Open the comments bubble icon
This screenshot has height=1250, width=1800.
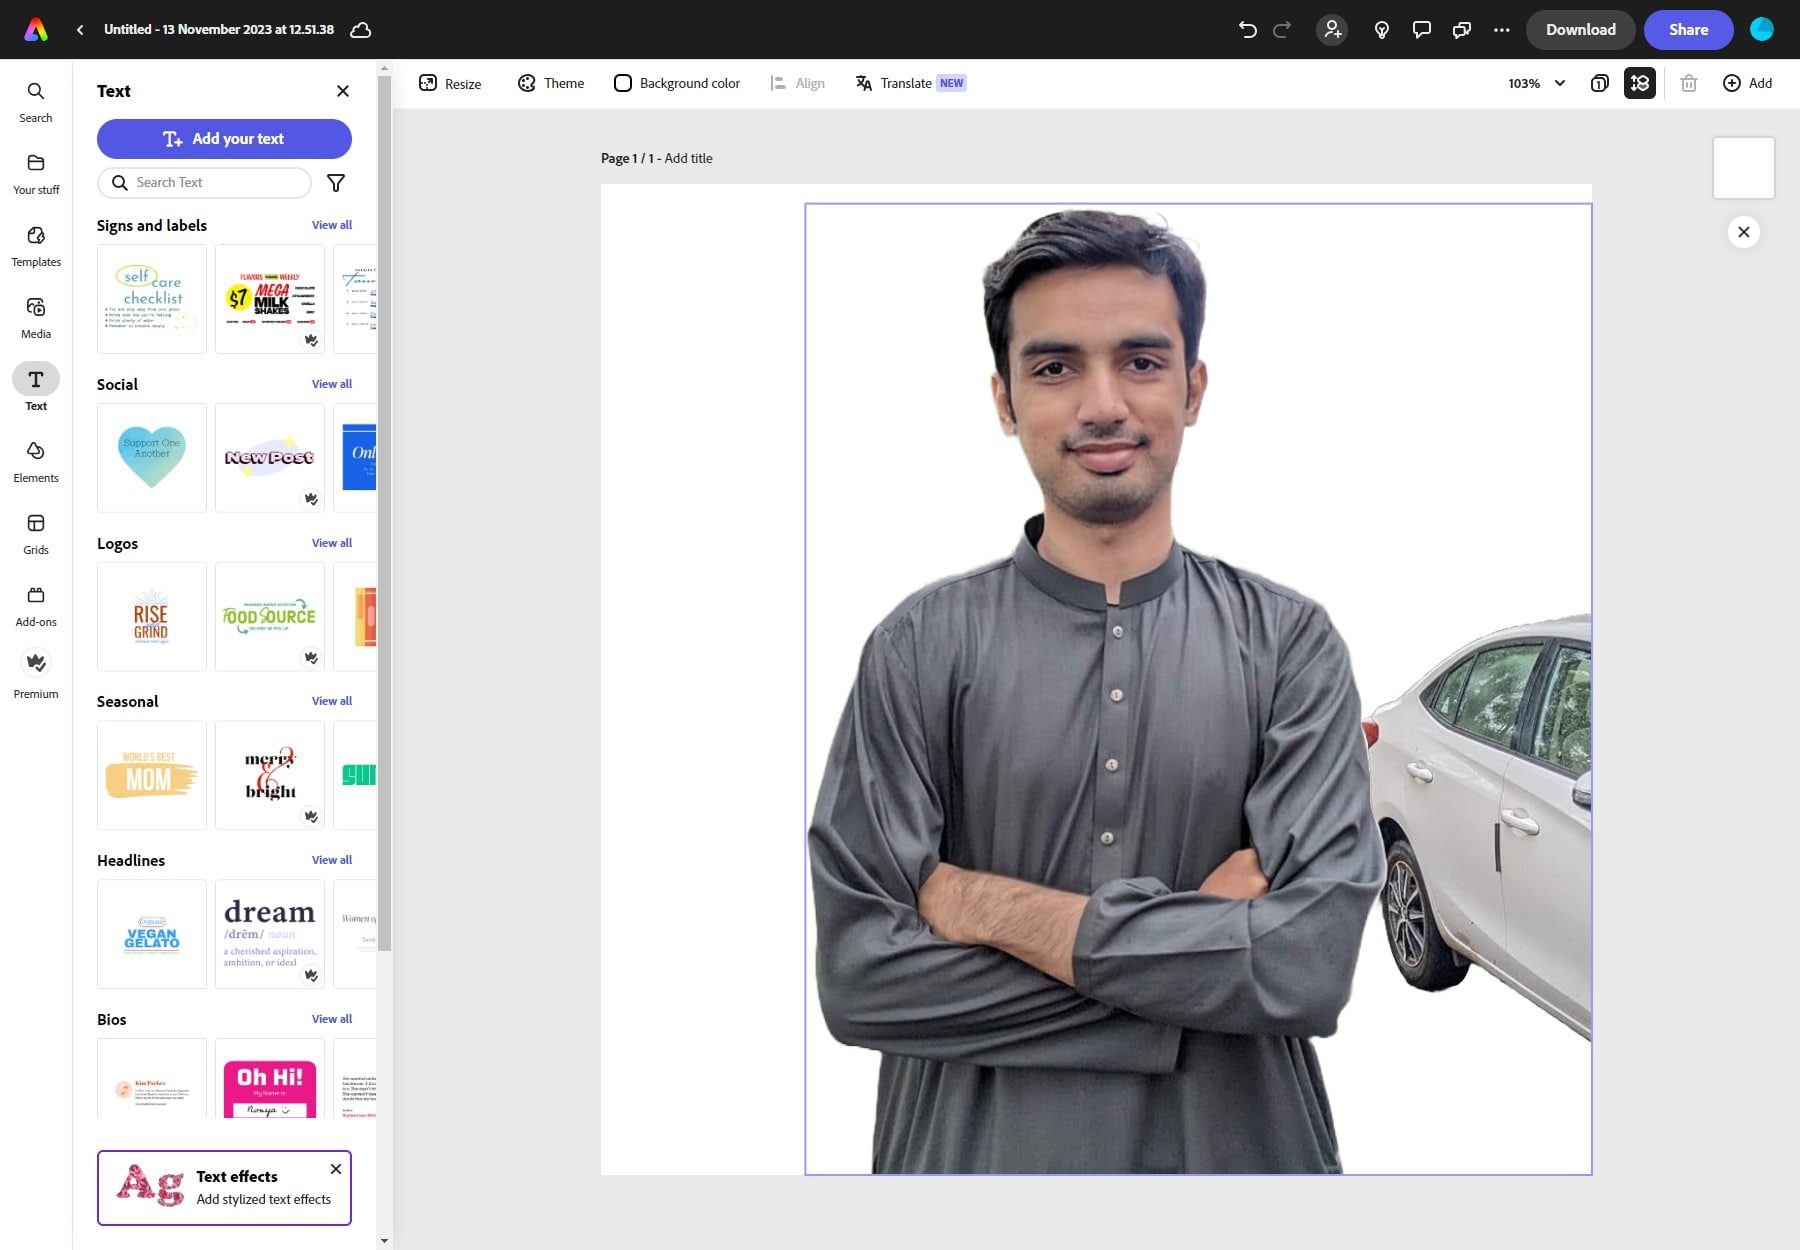[x=1420, y=29]
